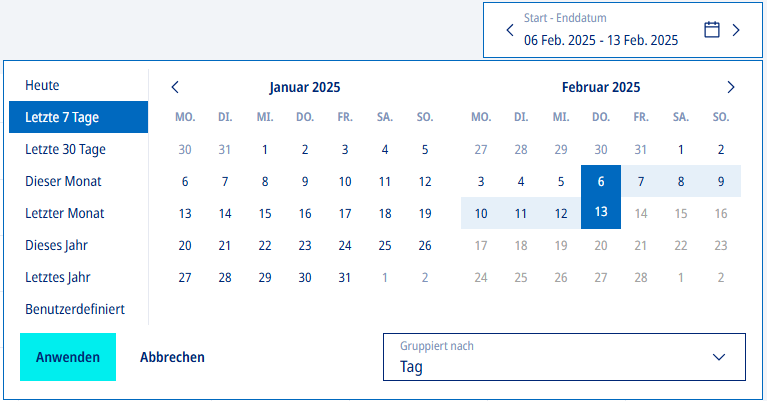
Task: Pick the Letztes Jahr preset
Action: coord(60,277)
